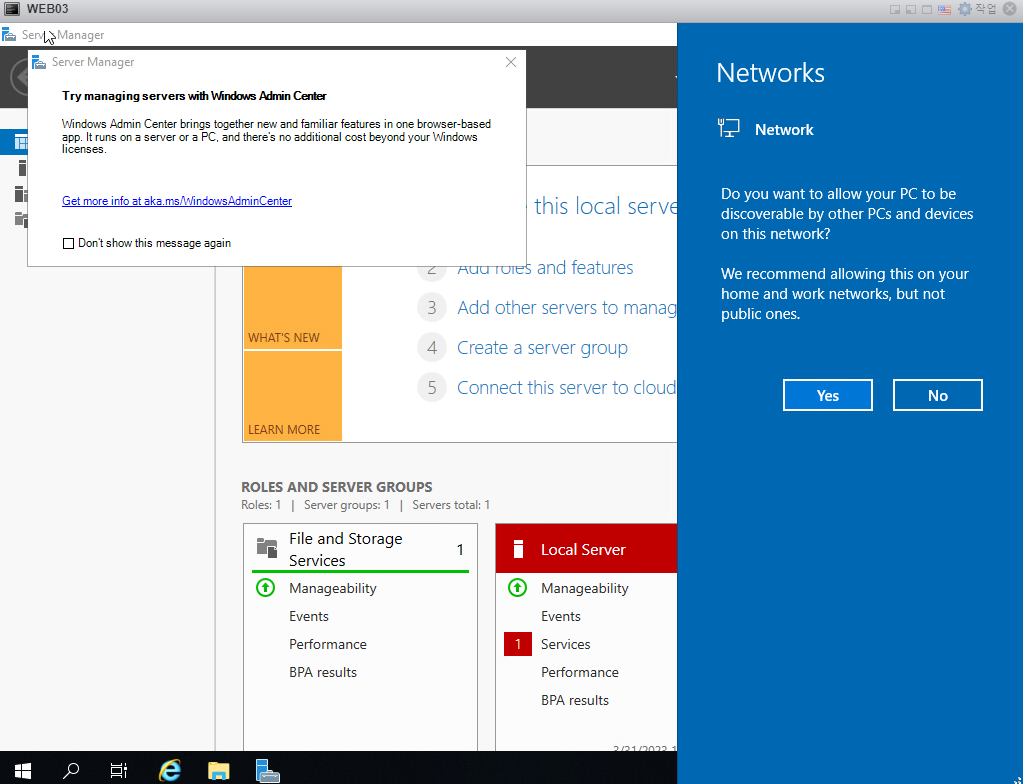
Task: Click the Server Manager dialog title icon
Action: point(39,62)
